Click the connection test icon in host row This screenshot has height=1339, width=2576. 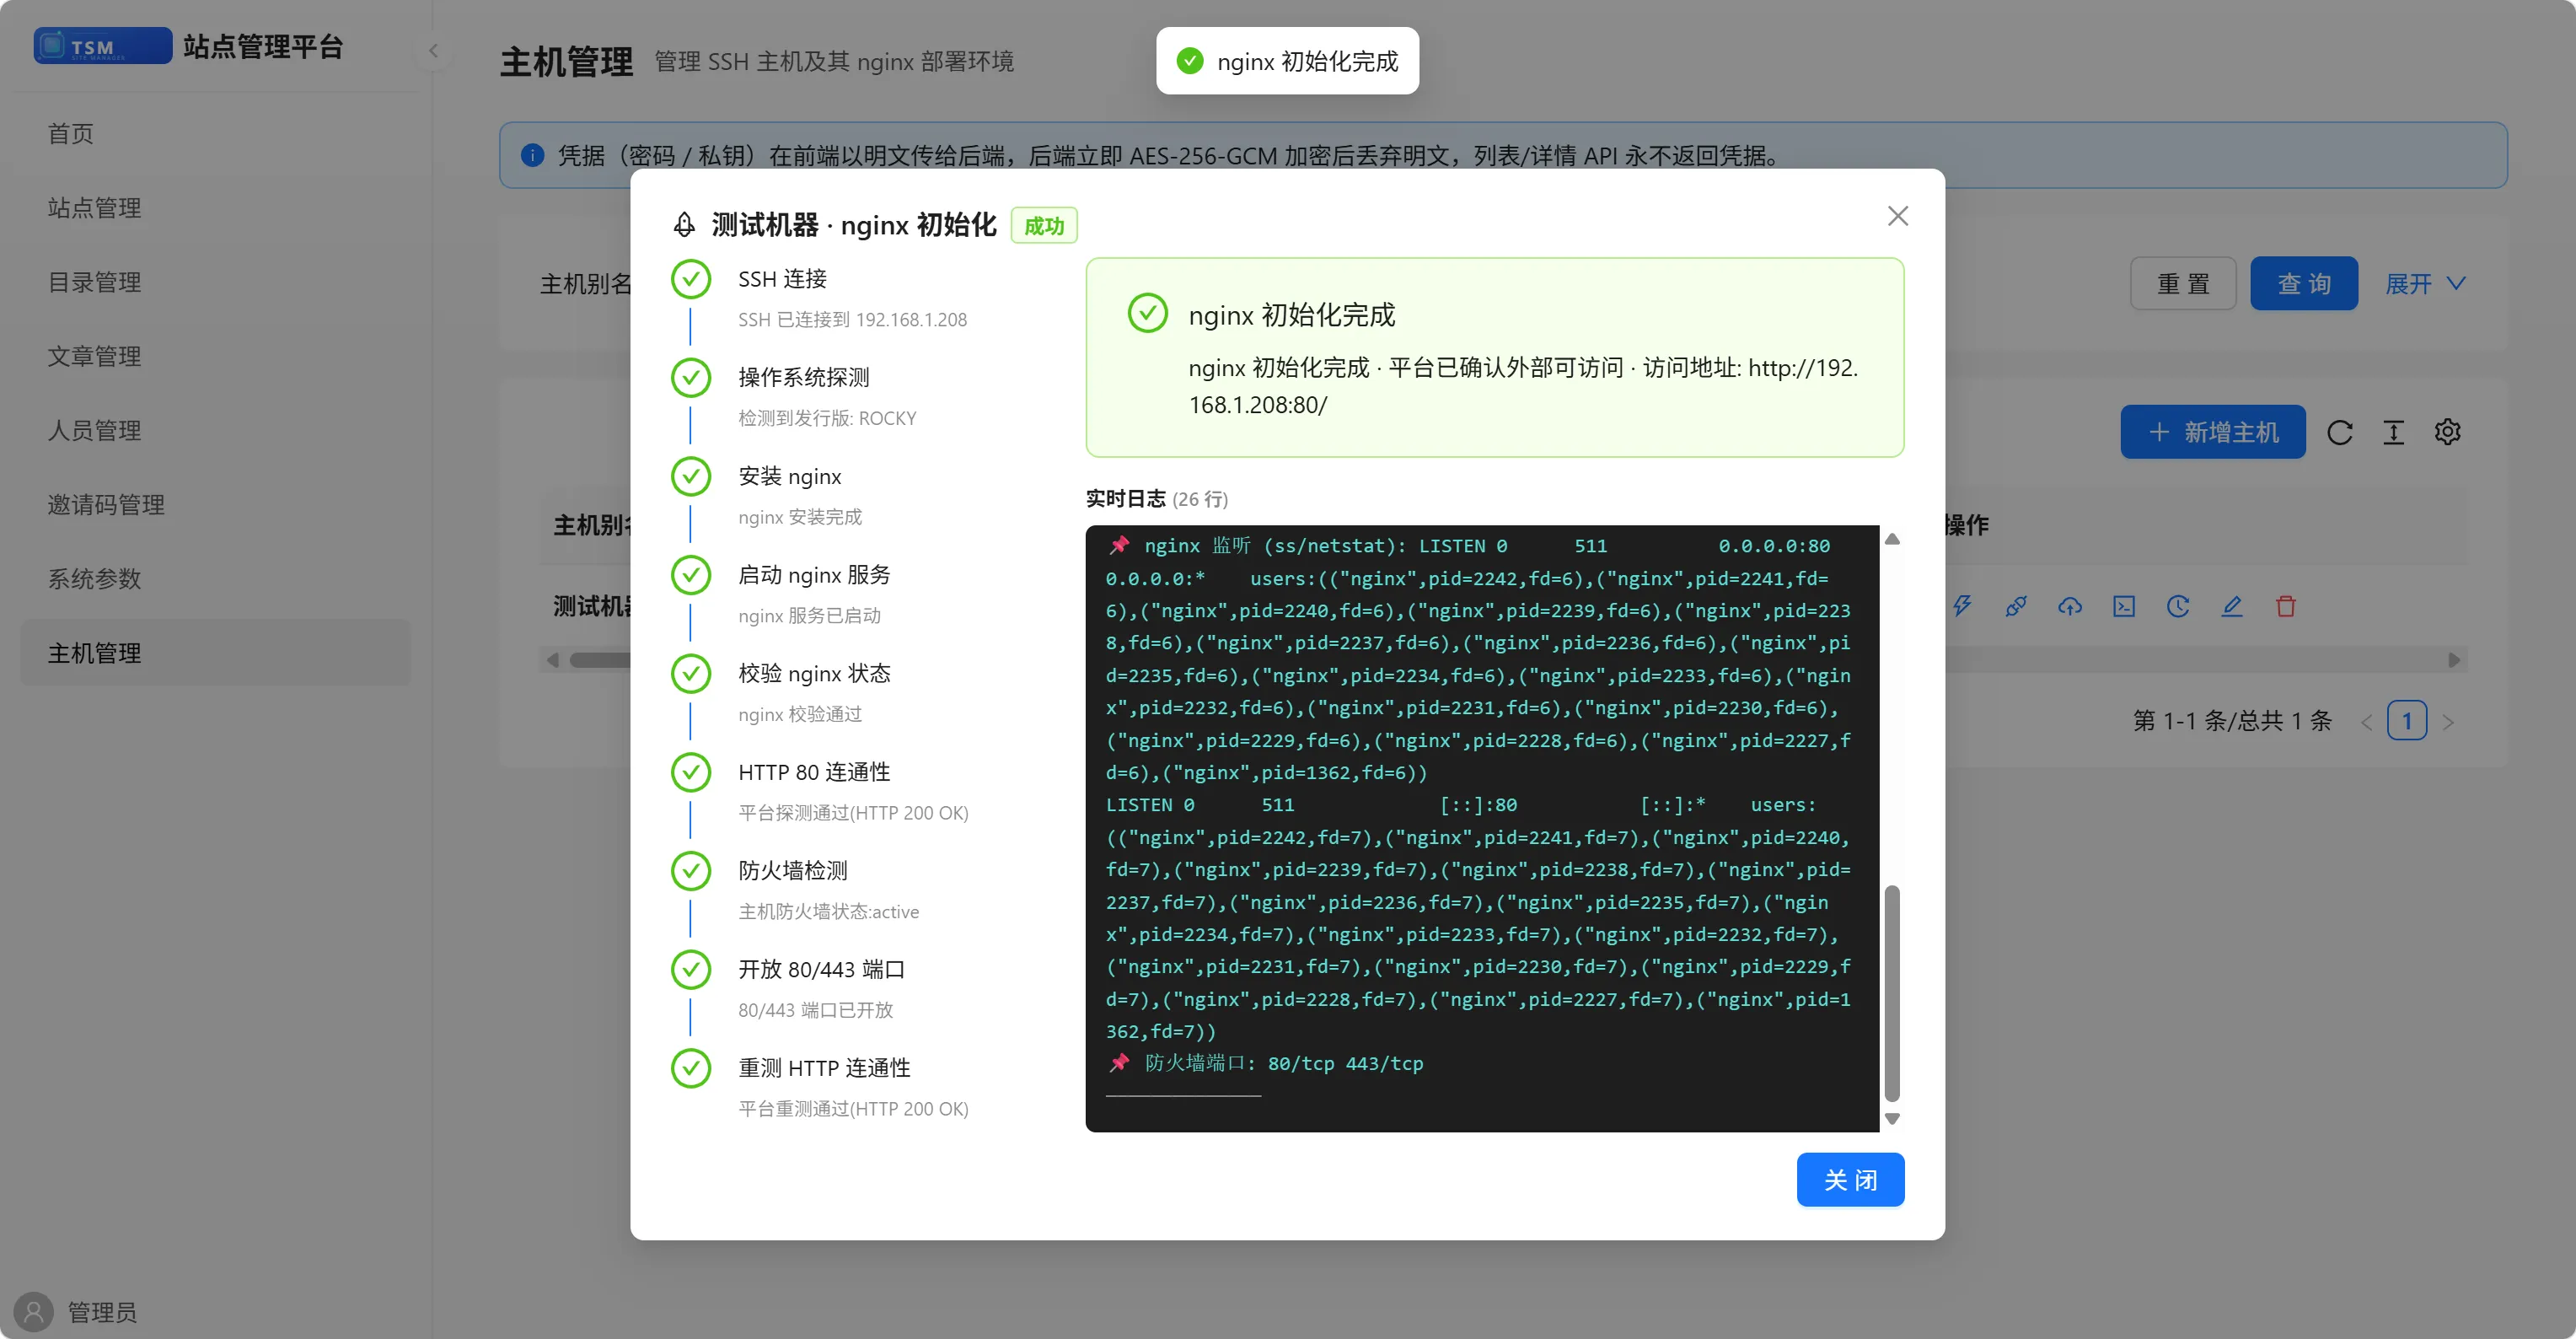point(2016,606)
